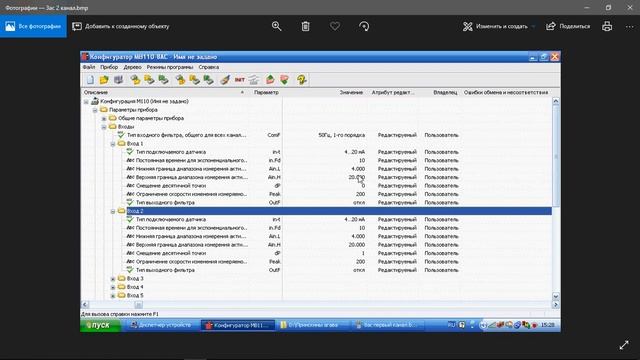Click the zoom magnifier in Photos toolbar
The height and width of the screenshot is (360, 640).
tap(276, 26)
